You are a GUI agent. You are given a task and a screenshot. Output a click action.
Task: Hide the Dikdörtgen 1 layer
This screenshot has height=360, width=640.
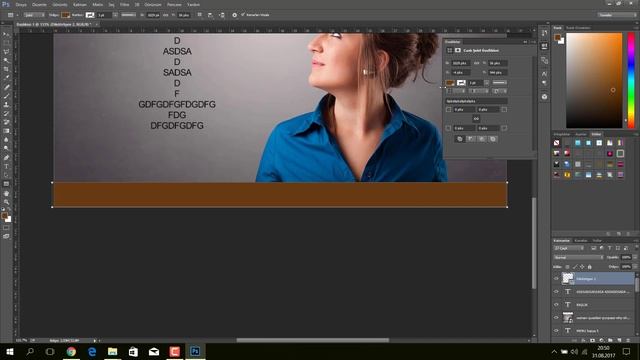(556, 279)
